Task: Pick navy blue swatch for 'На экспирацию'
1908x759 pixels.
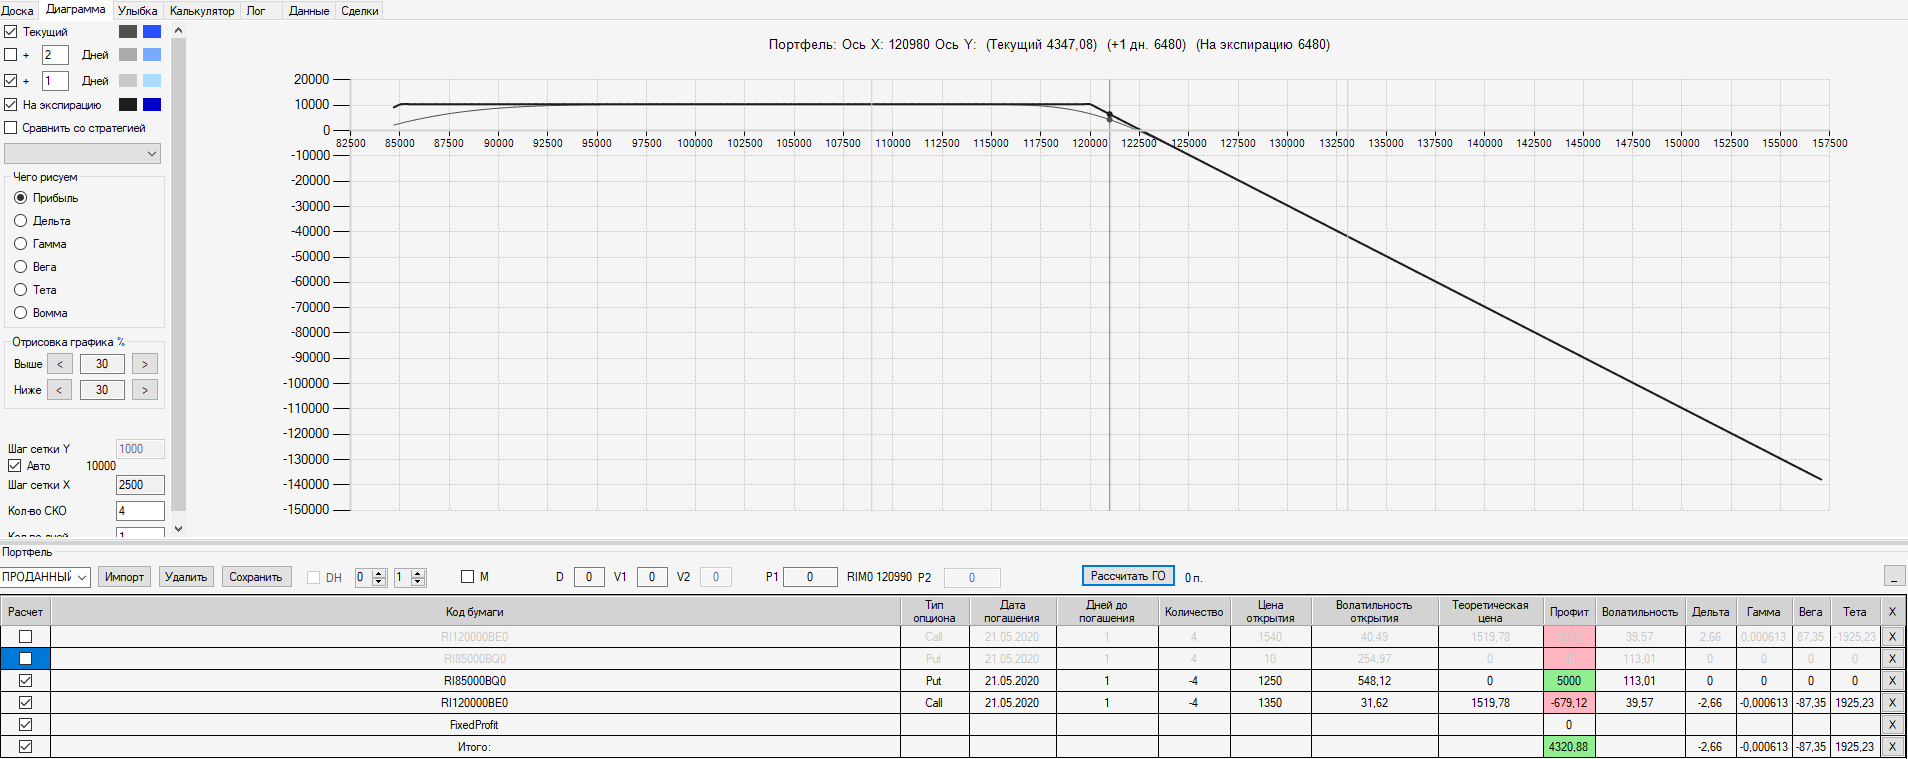Action: pos(152,105)
